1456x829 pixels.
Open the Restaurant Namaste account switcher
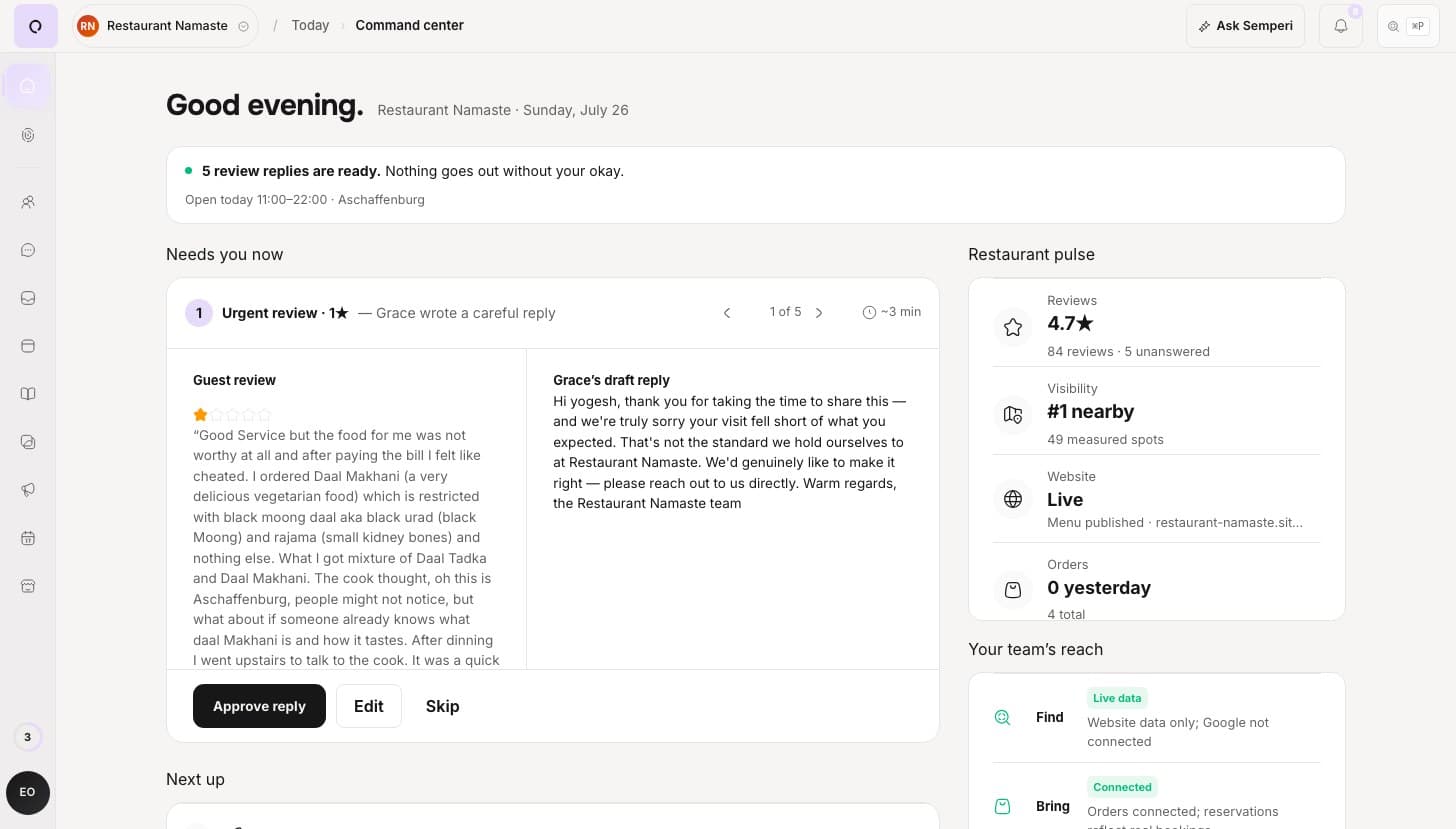(x=166, y=26)
